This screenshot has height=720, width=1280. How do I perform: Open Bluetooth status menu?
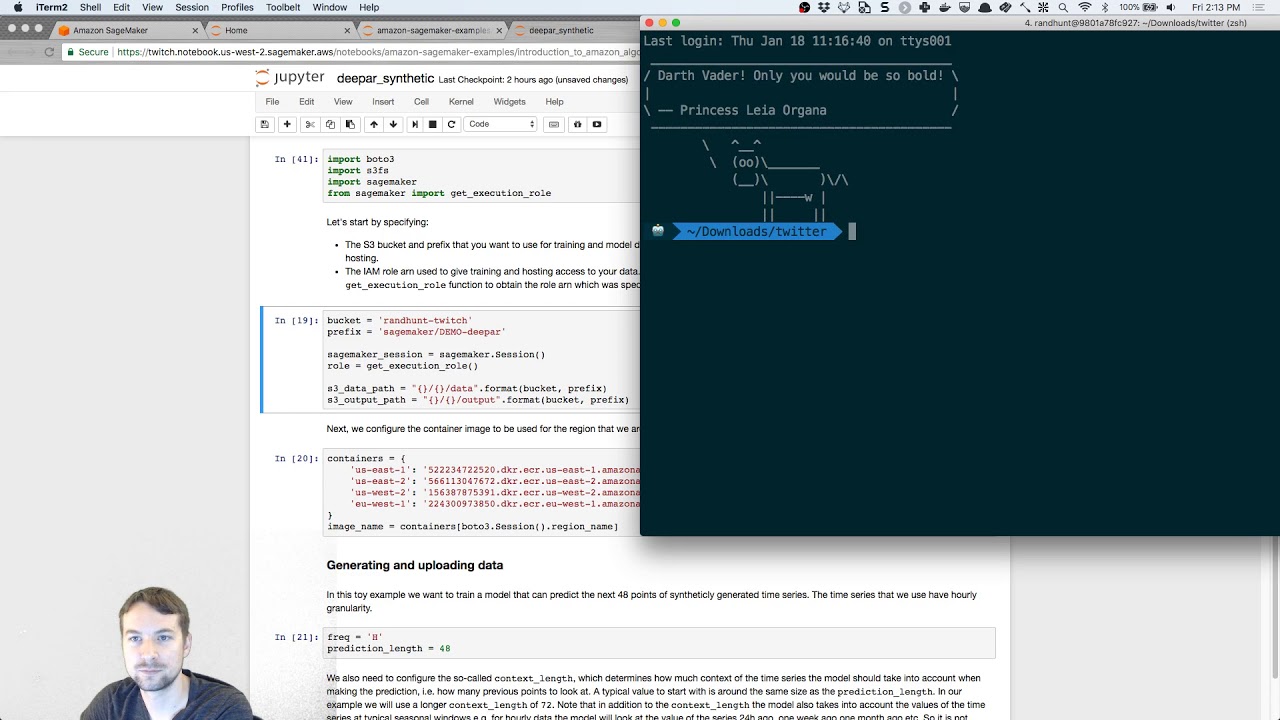pos(1105,7)
